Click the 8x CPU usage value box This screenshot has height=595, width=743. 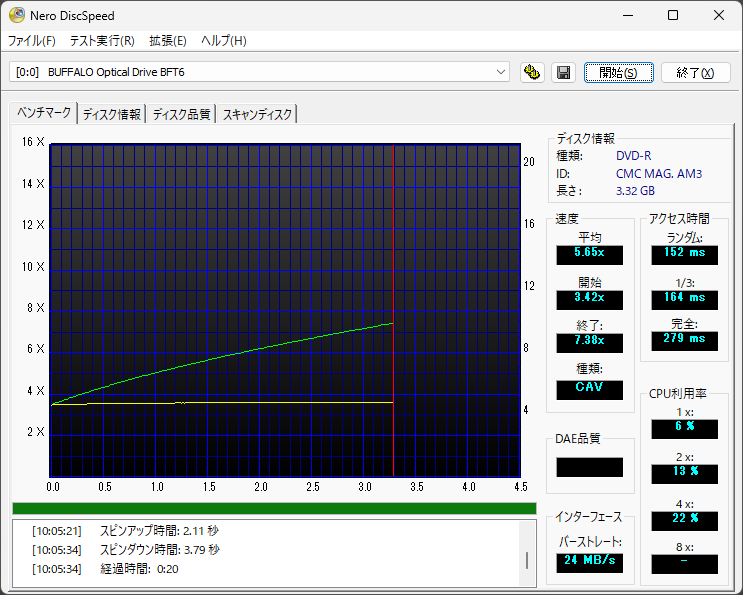[684, 564]
